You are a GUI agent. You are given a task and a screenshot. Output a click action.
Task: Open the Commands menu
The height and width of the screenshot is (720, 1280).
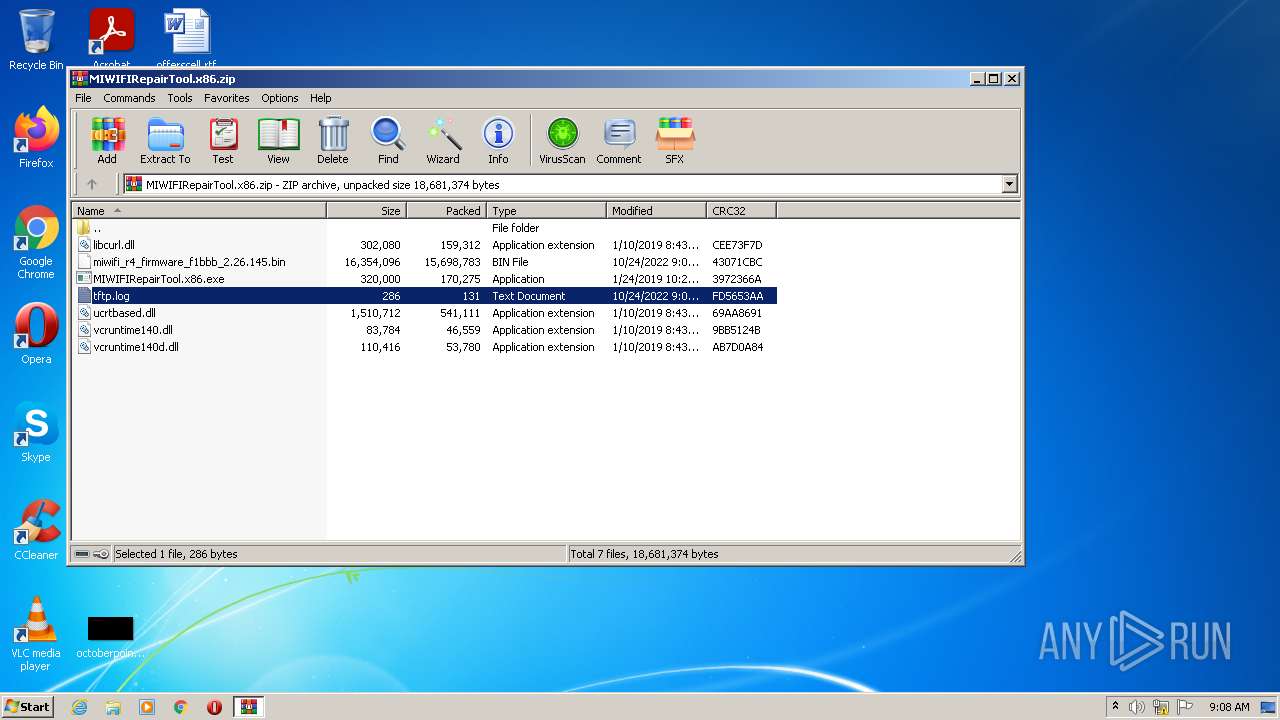click(129, 98)
